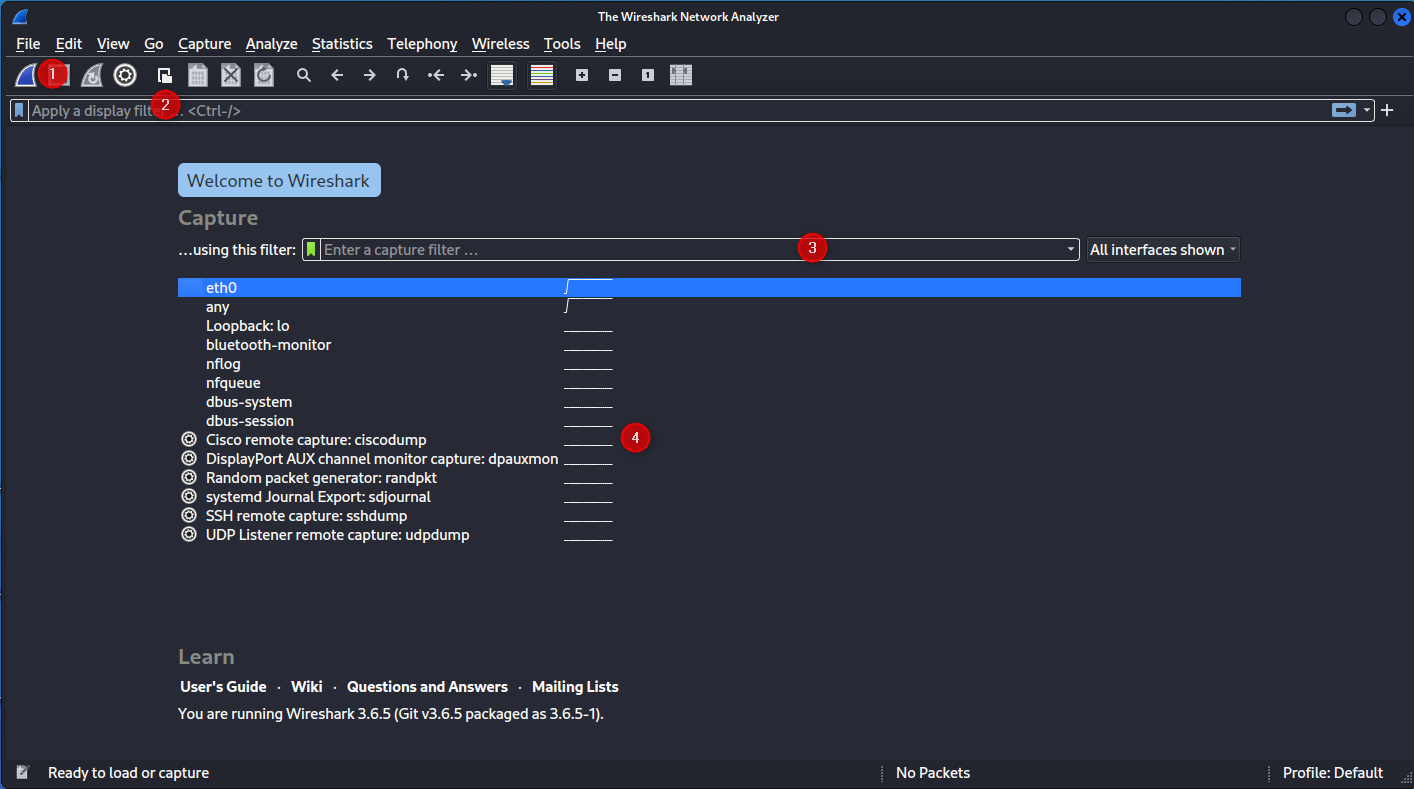This screenshot has width=1414, height=789.
Task: Toggle packet list colorization
Action: pos(542,75)
